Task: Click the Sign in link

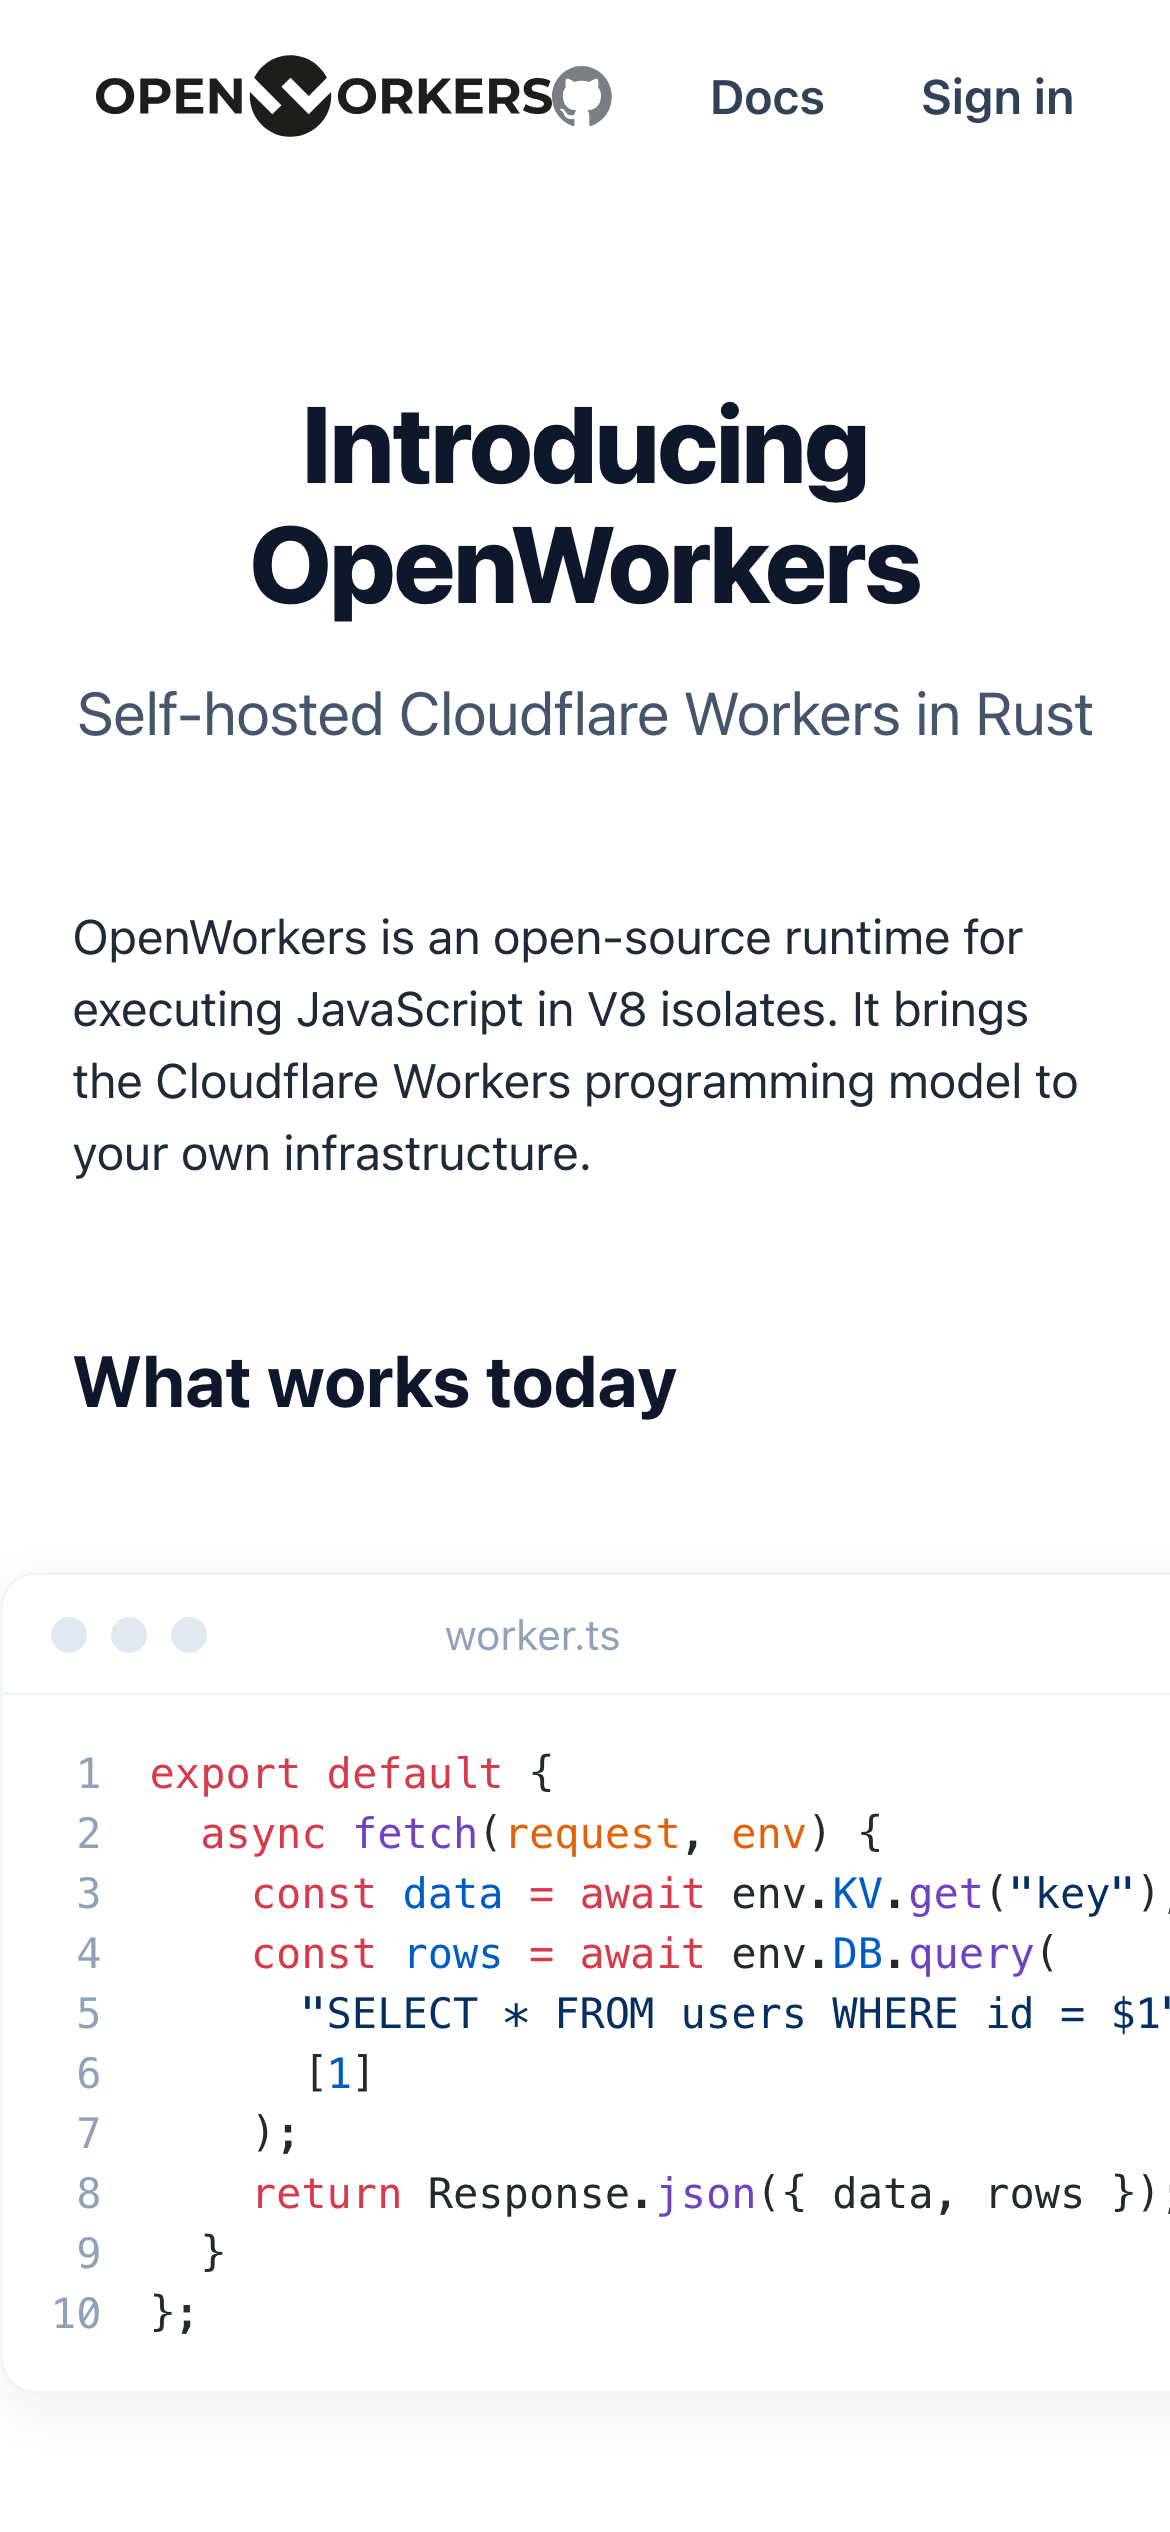Action: click(x=997, y=98)
